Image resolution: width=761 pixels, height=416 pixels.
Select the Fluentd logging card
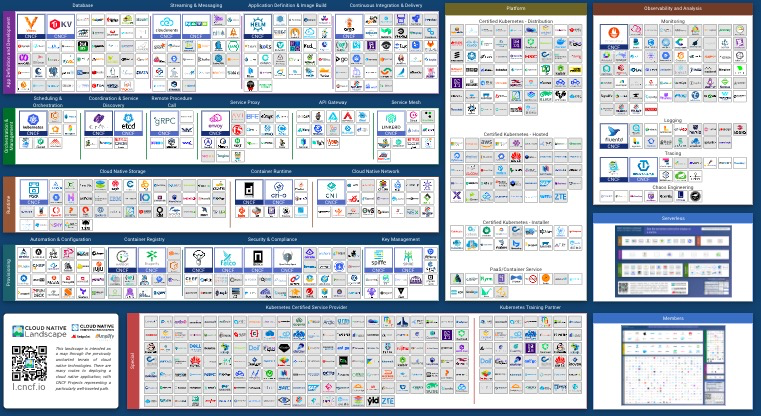tap(614, 136)
